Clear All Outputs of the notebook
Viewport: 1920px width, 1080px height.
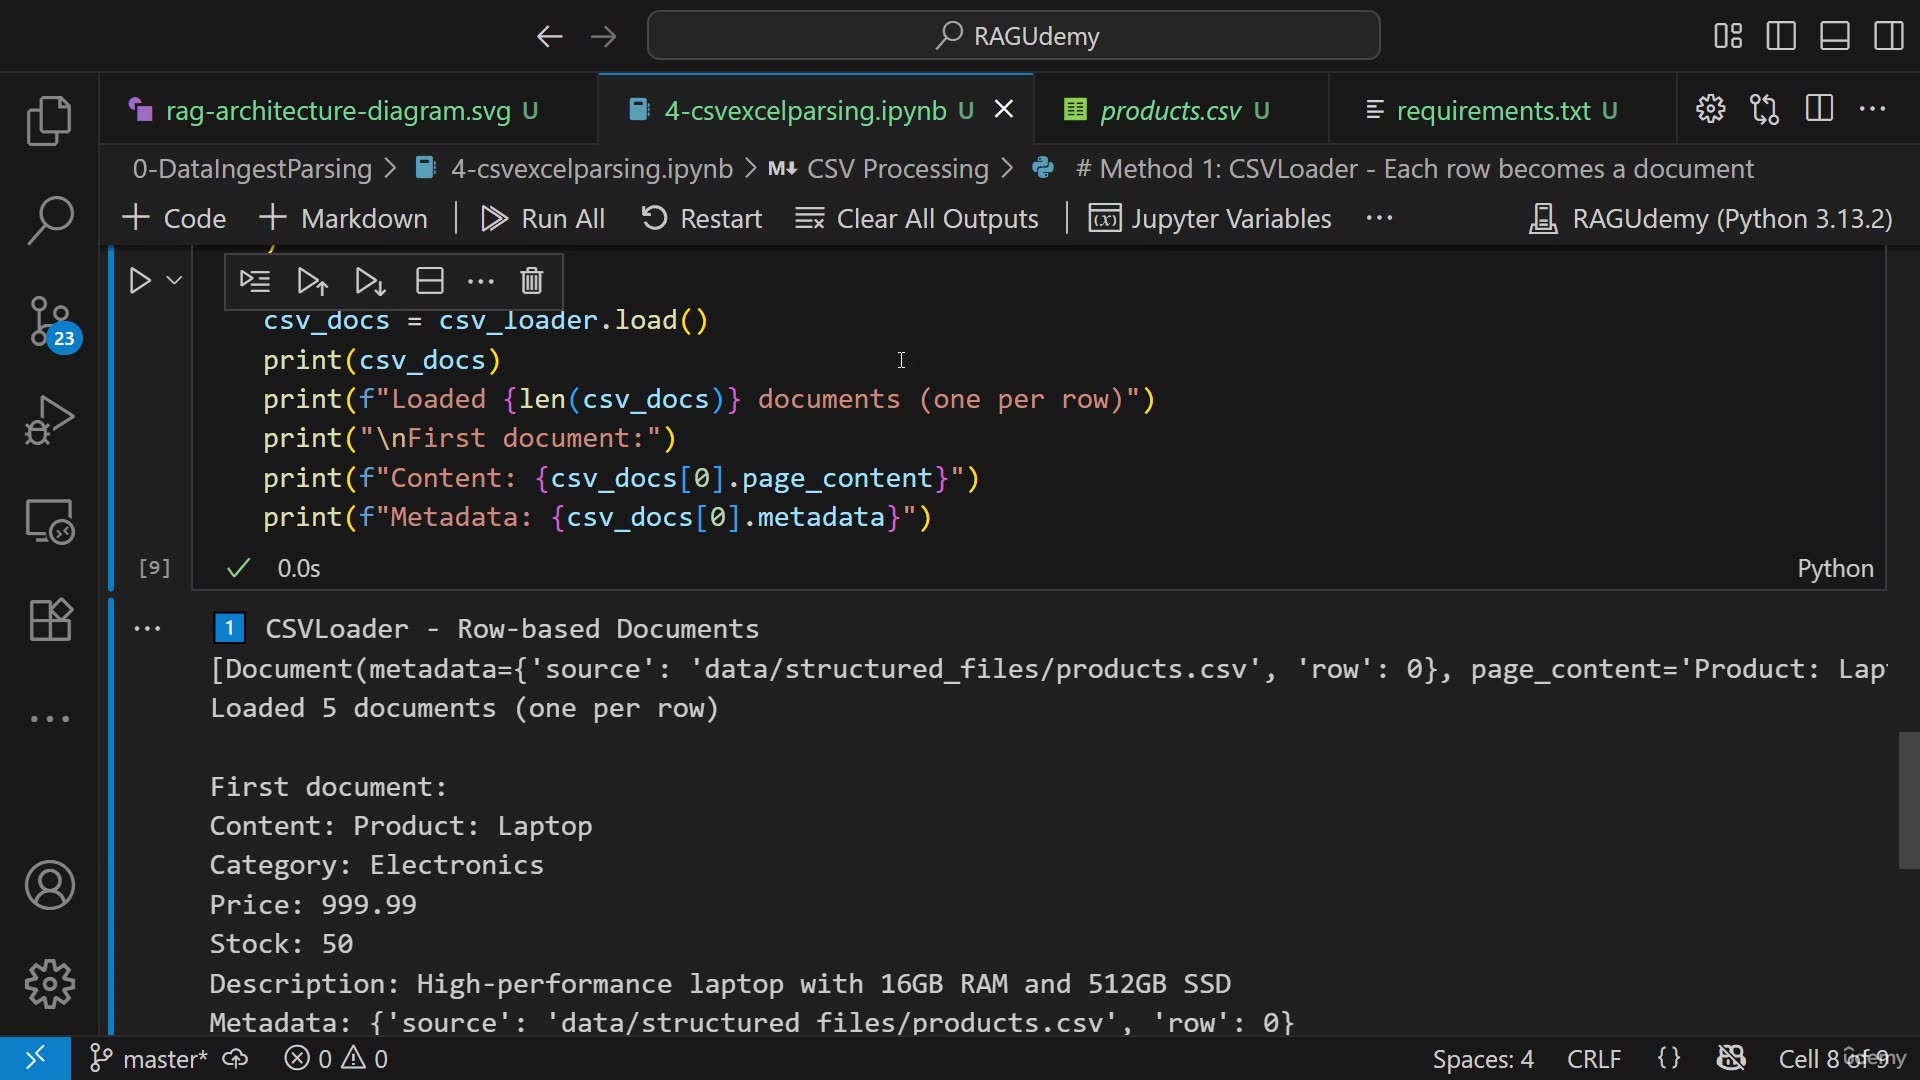point(917,218)
